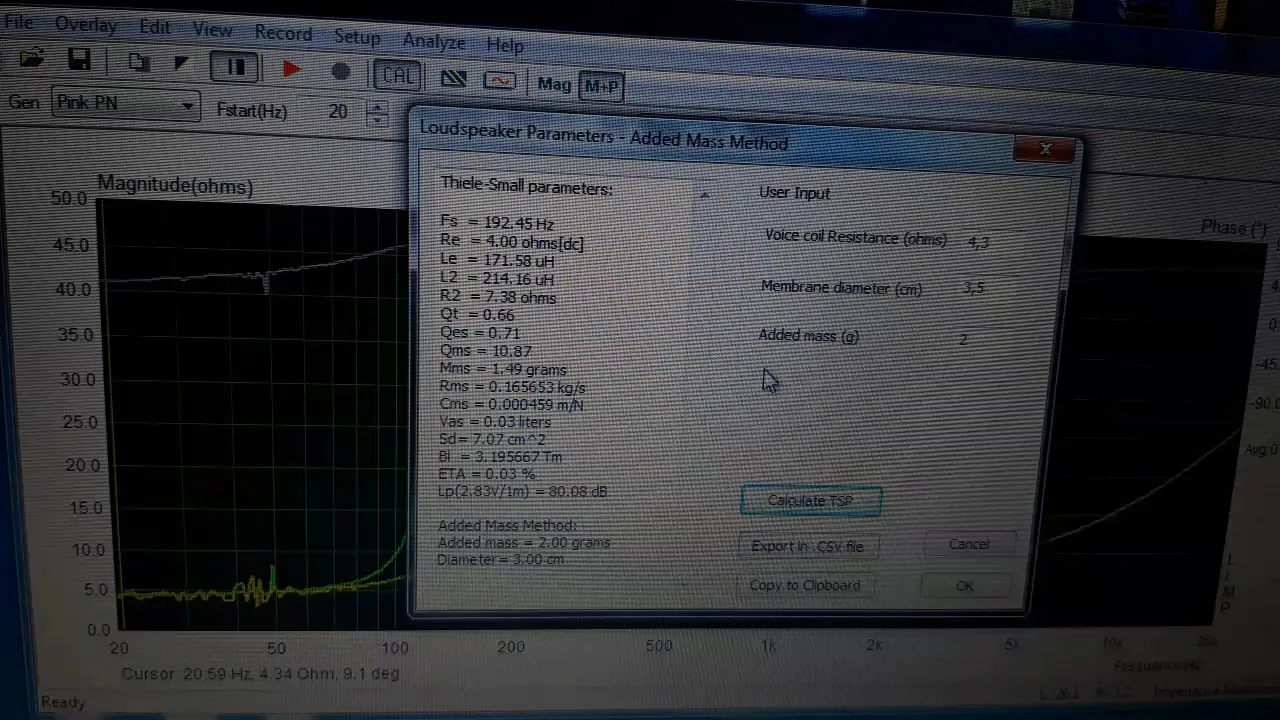Viewport: 1280px width, 720px height.
Task: Click the Cancel button in the dialog
Action: coord(969,544)
